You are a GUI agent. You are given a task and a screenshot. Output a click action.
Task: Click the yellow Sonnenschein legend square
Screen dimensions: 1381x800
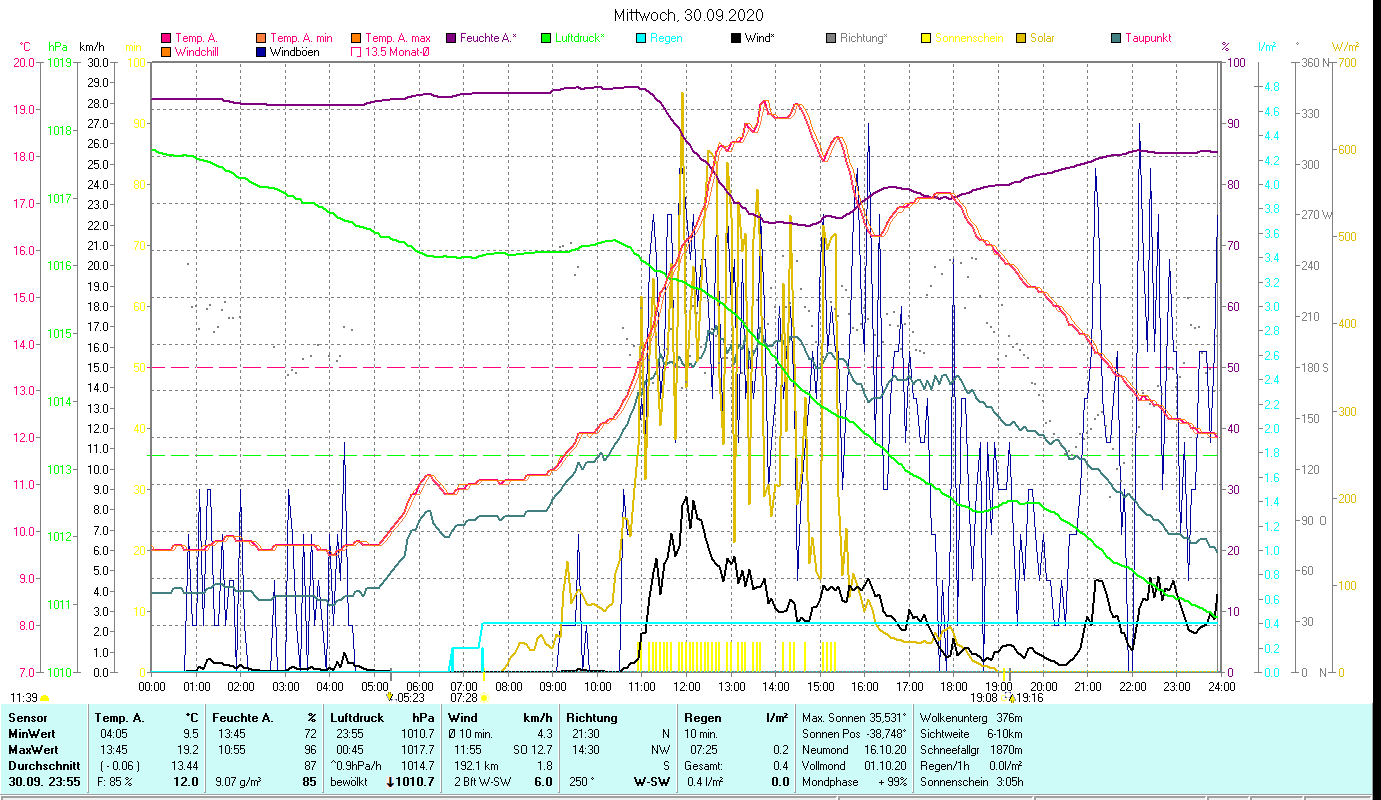[x=926, y=38]
